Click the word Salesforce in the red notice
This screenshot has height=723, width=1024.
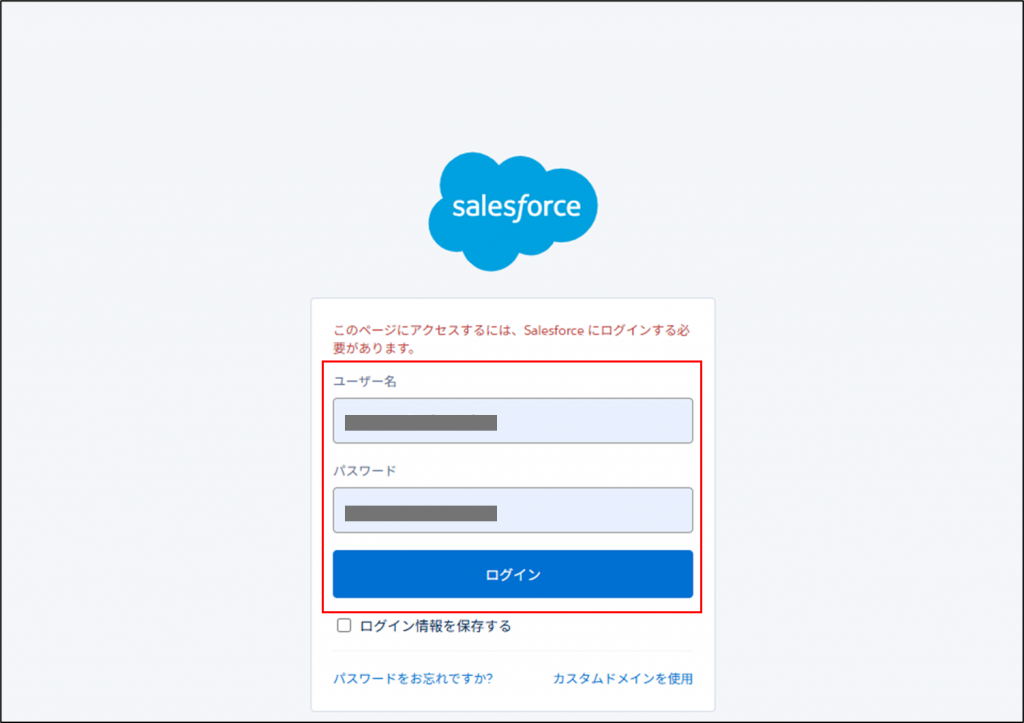pyautogui.click(x=553, y=331)
